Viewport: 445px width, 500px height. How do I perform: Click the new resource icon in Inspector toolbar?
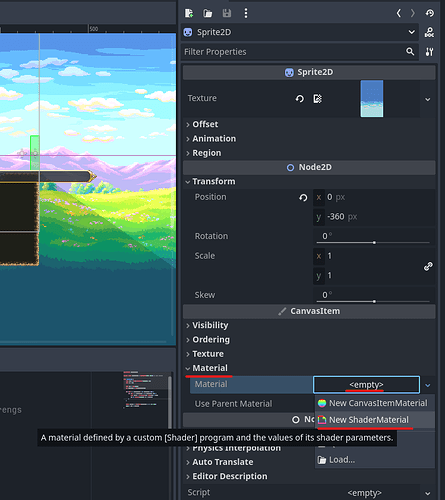click(189, 13)
